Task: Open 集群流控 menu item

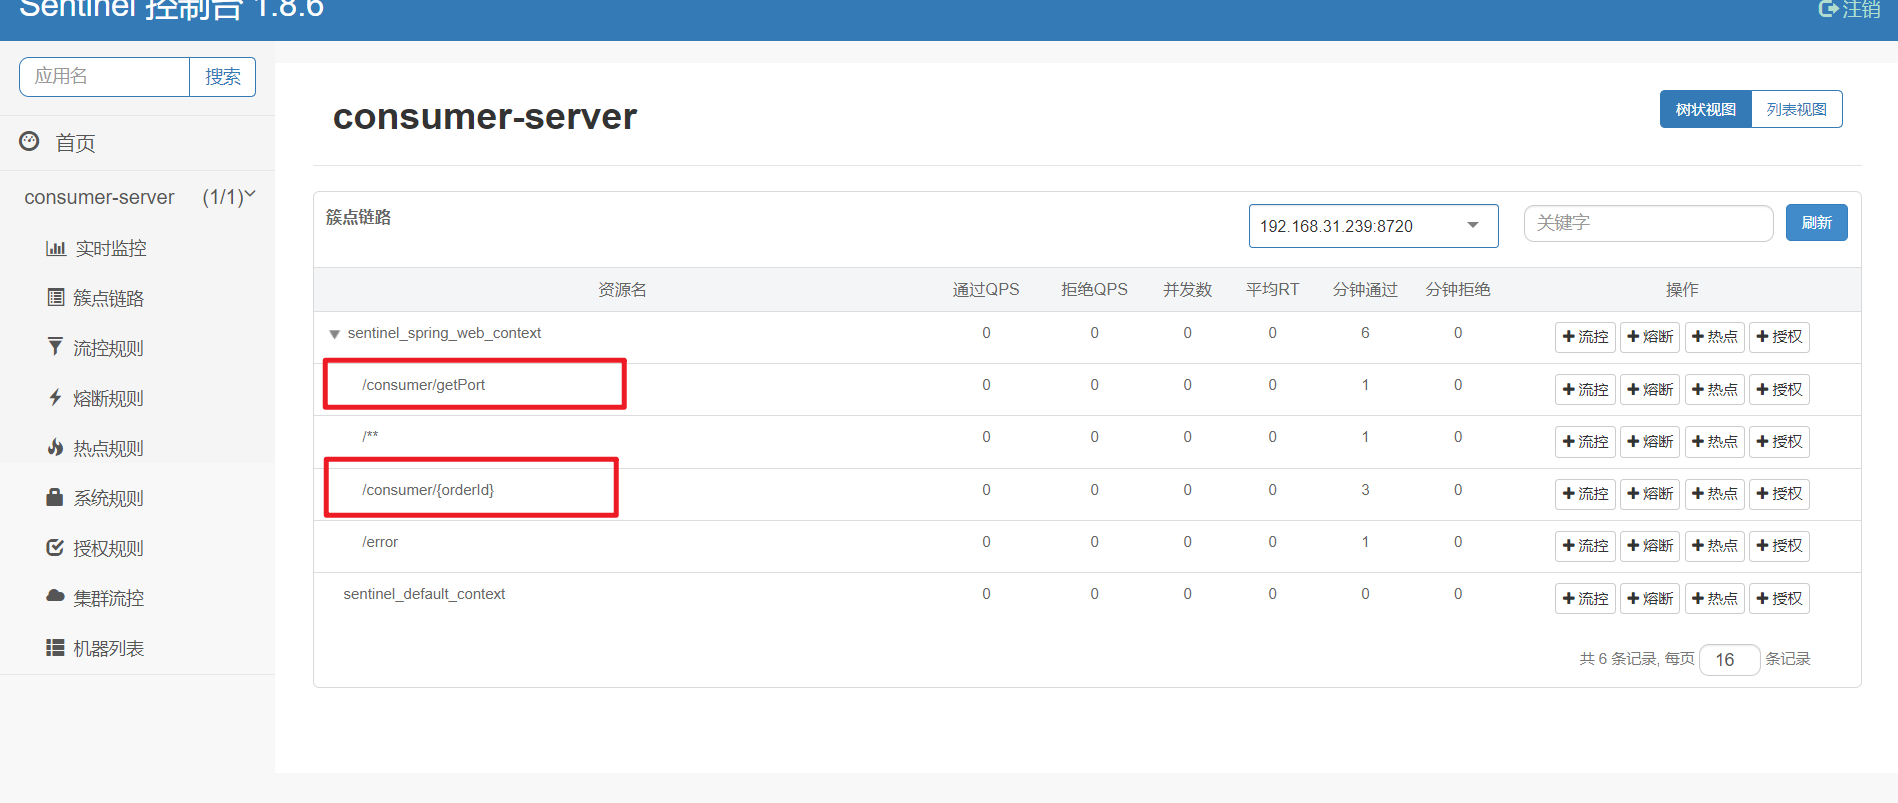Action: pyautogui.click(x=108, y=598)
